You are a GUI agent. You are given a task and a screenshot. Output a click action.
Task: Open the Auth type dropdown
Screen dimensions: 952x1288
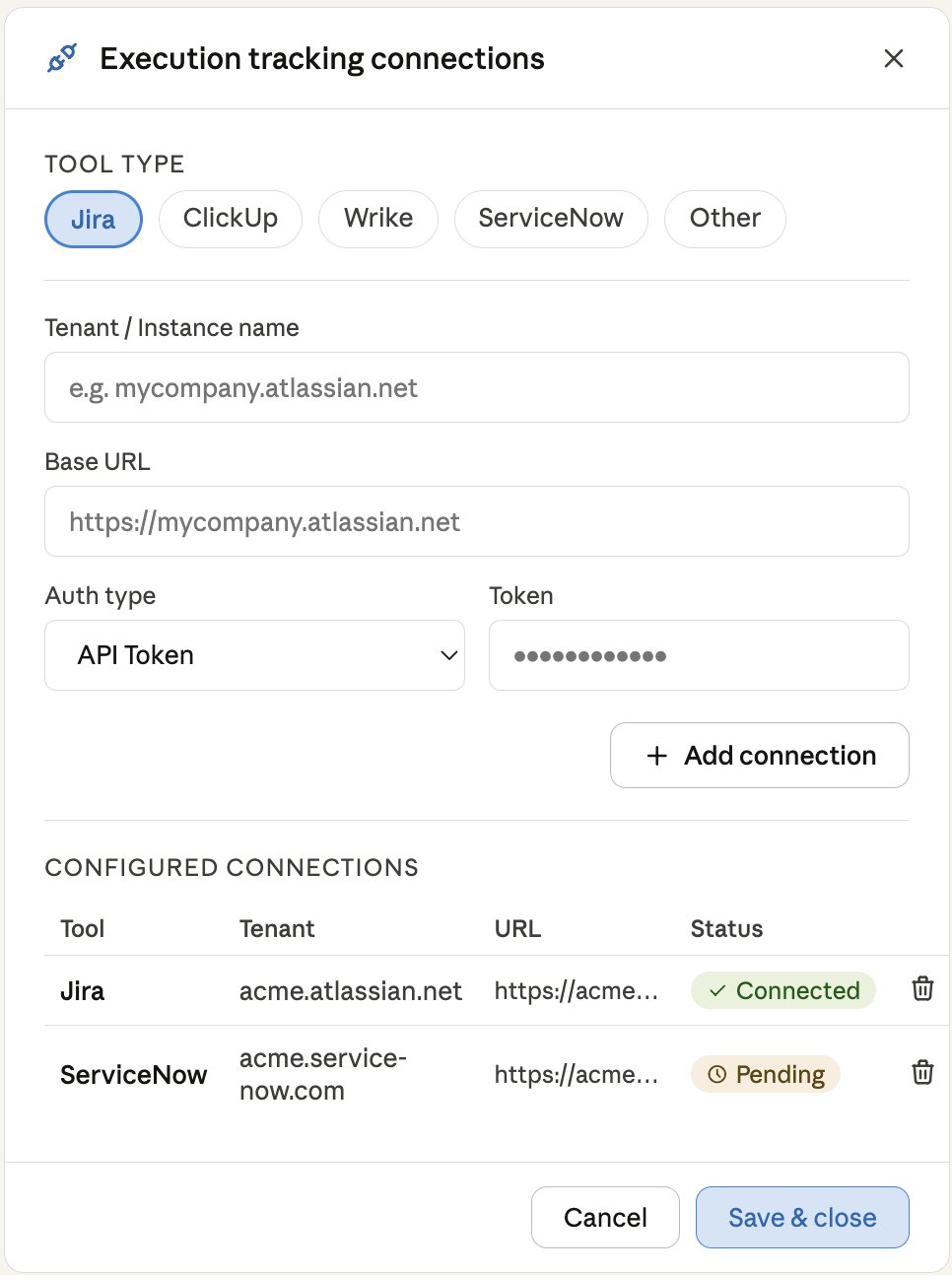click(255, 655)
